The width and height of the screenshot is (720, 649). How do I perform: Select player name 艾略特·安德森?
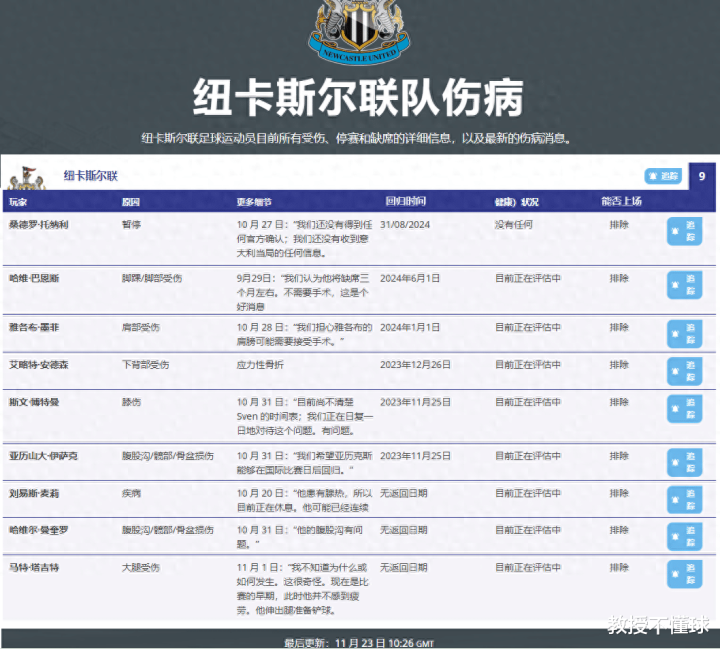pos(39,365)
